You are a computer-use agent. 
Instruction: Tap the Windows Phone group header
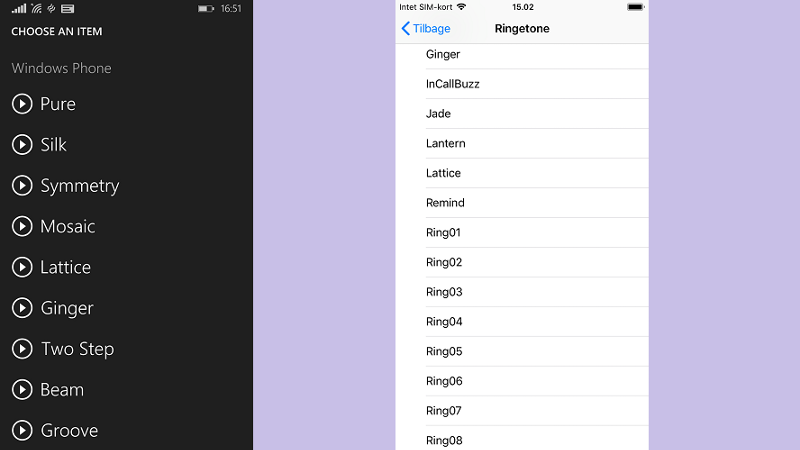61,68
